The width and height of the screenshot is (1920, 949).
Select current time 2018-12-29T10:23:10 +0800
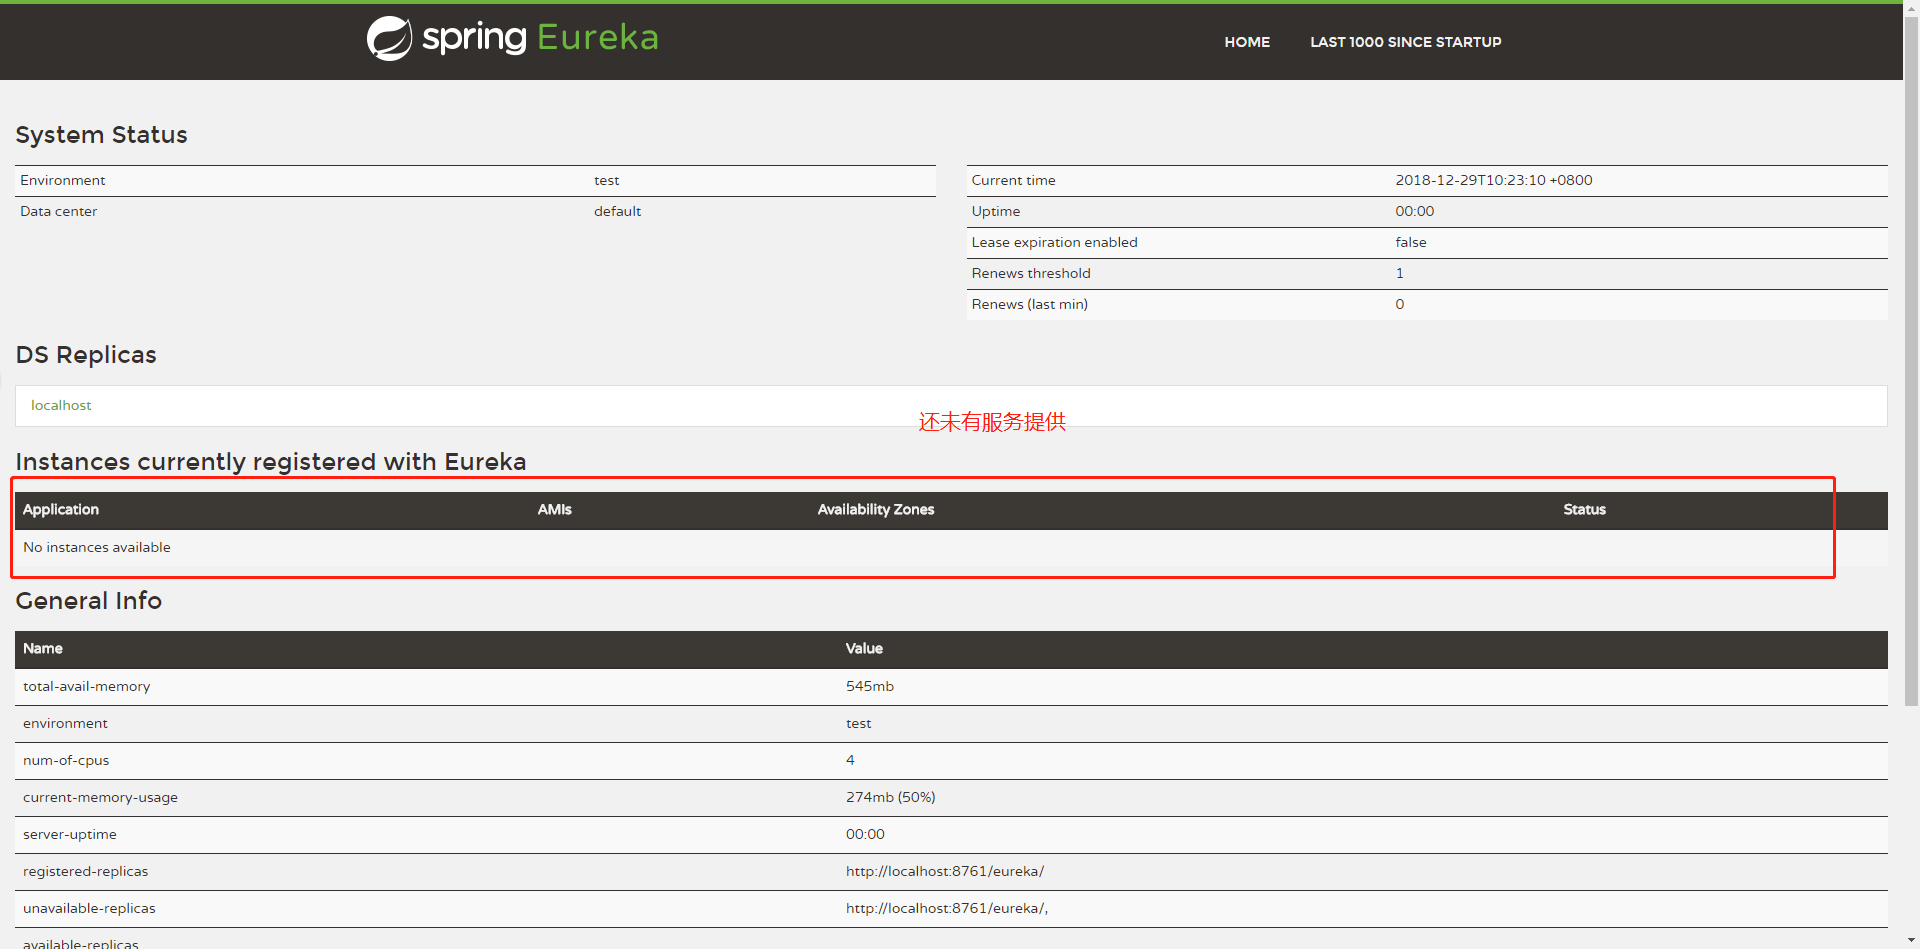coord(1494,180)
